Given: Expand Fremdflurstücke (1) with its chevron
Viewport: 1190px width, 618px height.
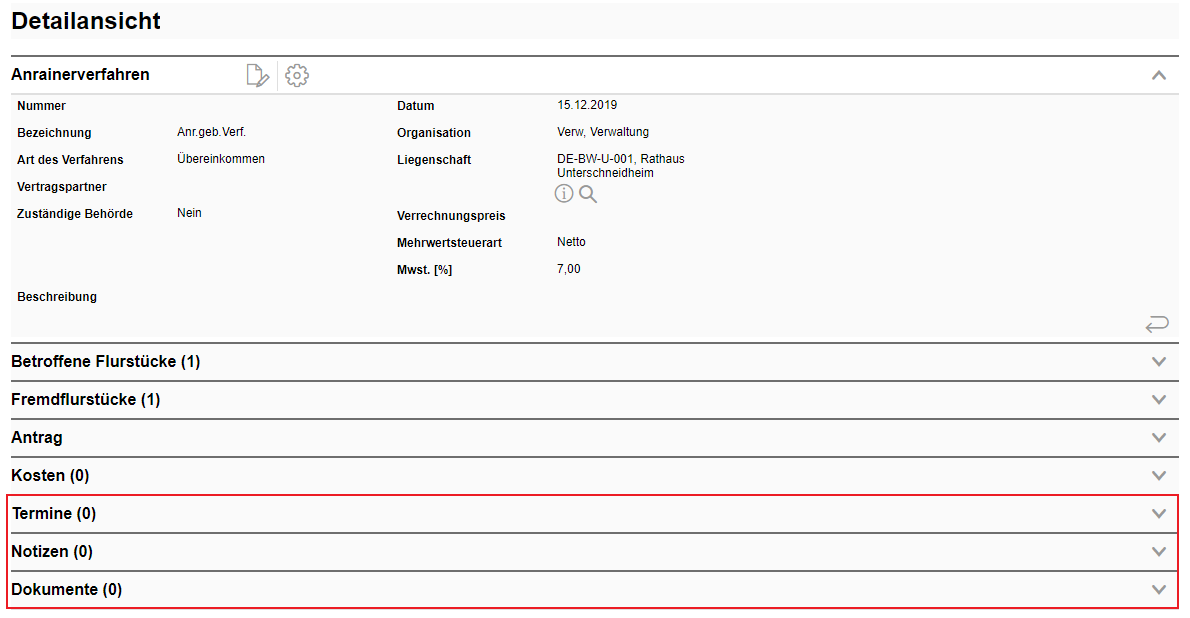Looking at the screenshot, I should click(1159, 400).
